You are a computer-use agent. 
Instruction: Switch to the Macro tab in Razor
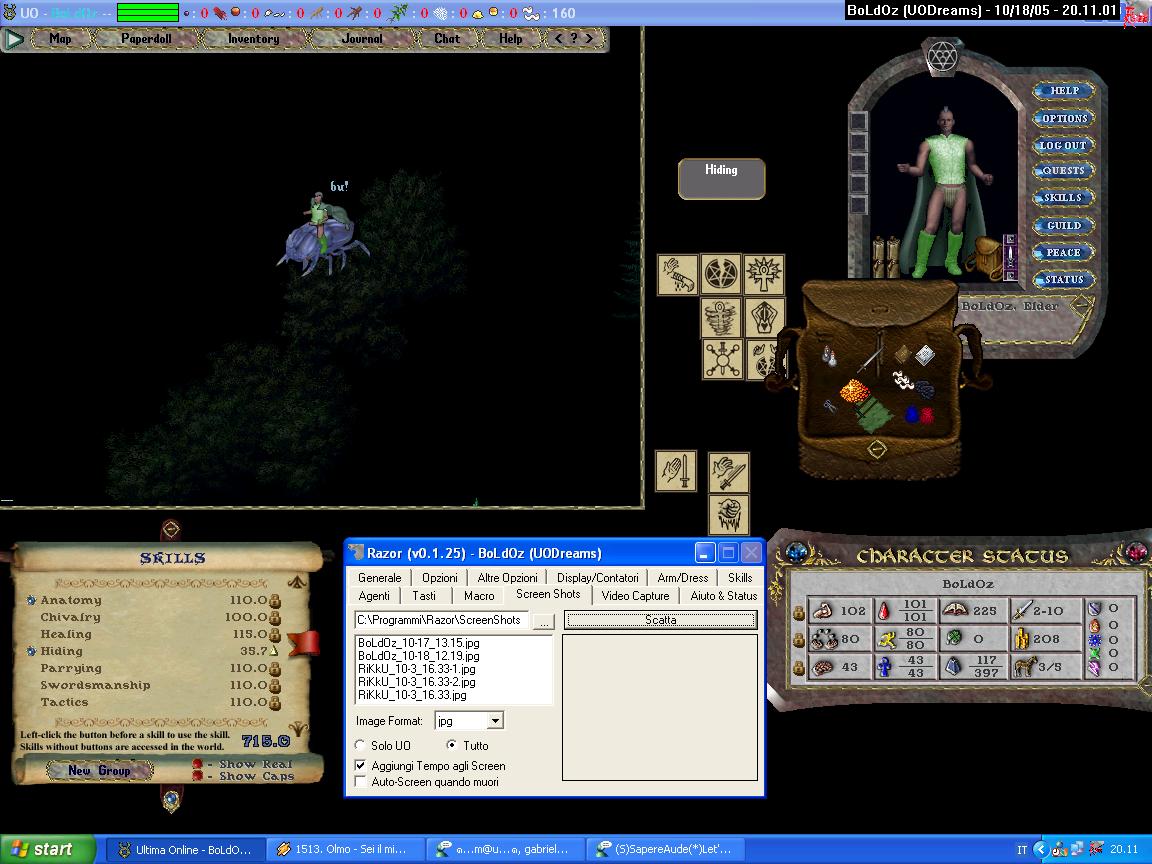(x=479, y=596)
